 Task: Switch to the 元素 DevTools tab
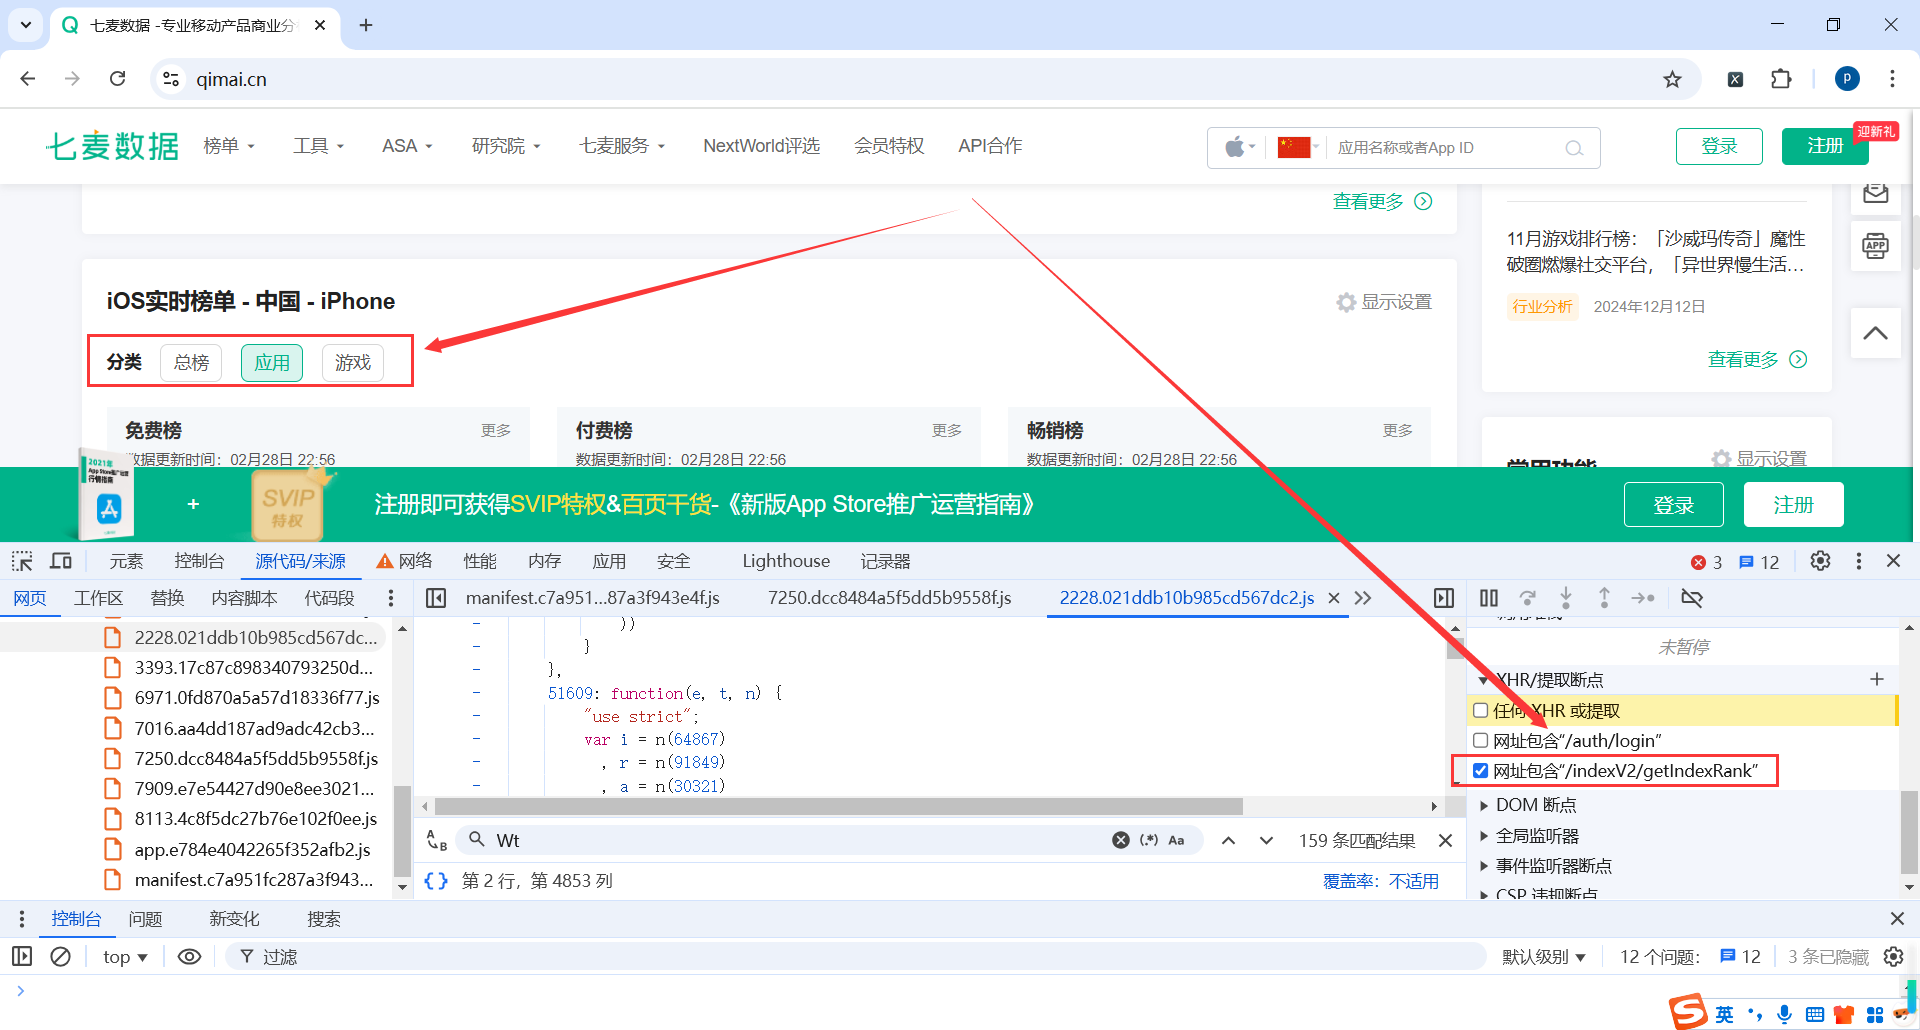pos(126,561)
